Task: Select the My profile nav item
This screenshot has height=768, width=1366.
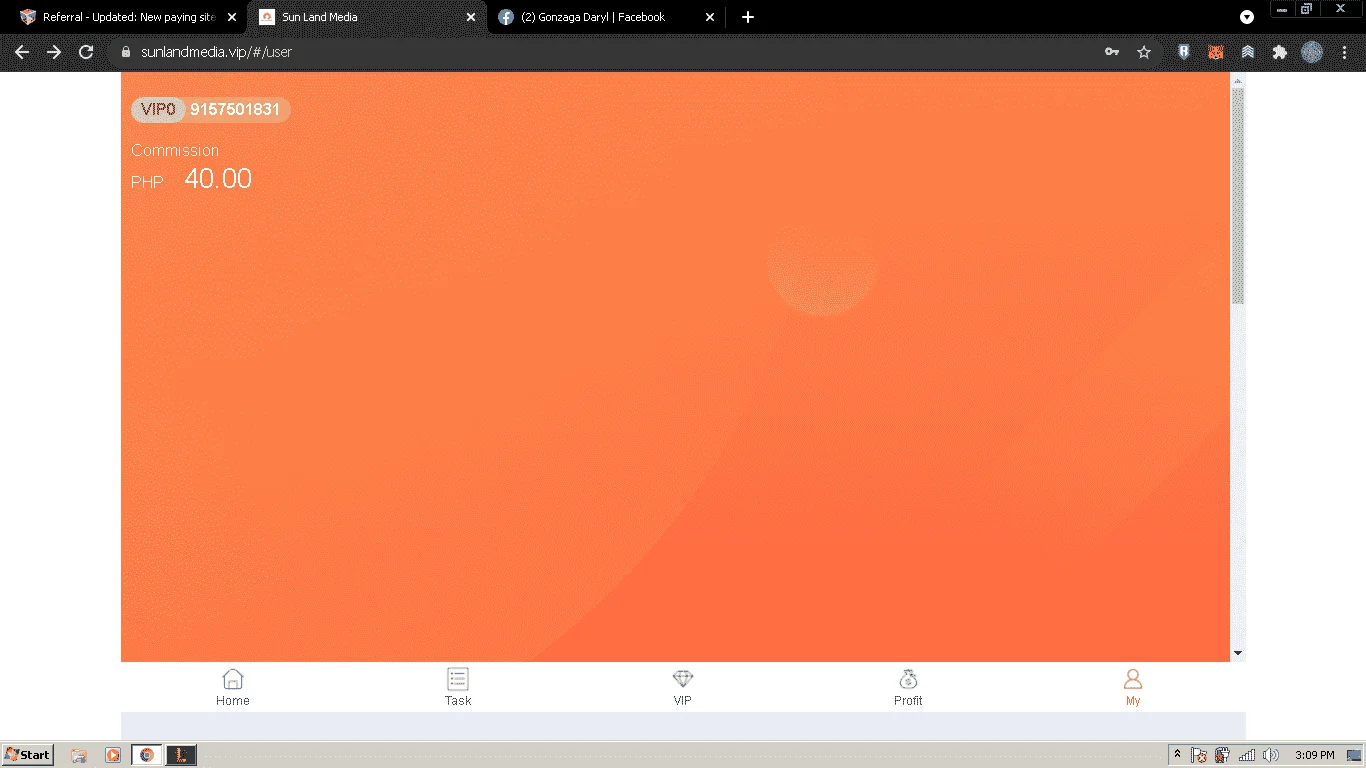Action: pos(1133,687)
